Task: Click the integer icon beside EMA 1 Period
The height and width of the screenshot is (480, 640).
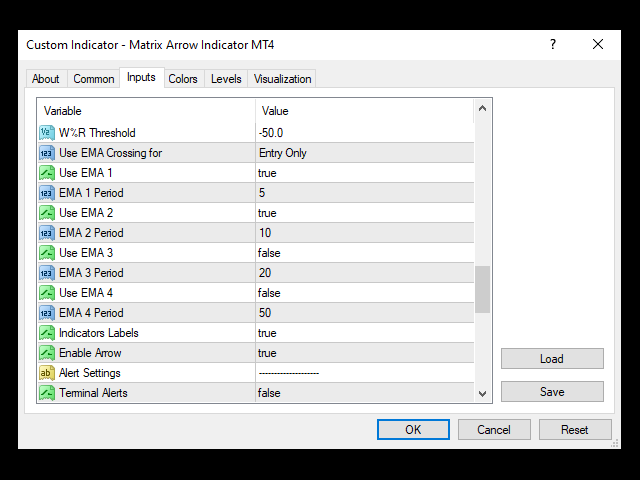Action: (47, 193)
